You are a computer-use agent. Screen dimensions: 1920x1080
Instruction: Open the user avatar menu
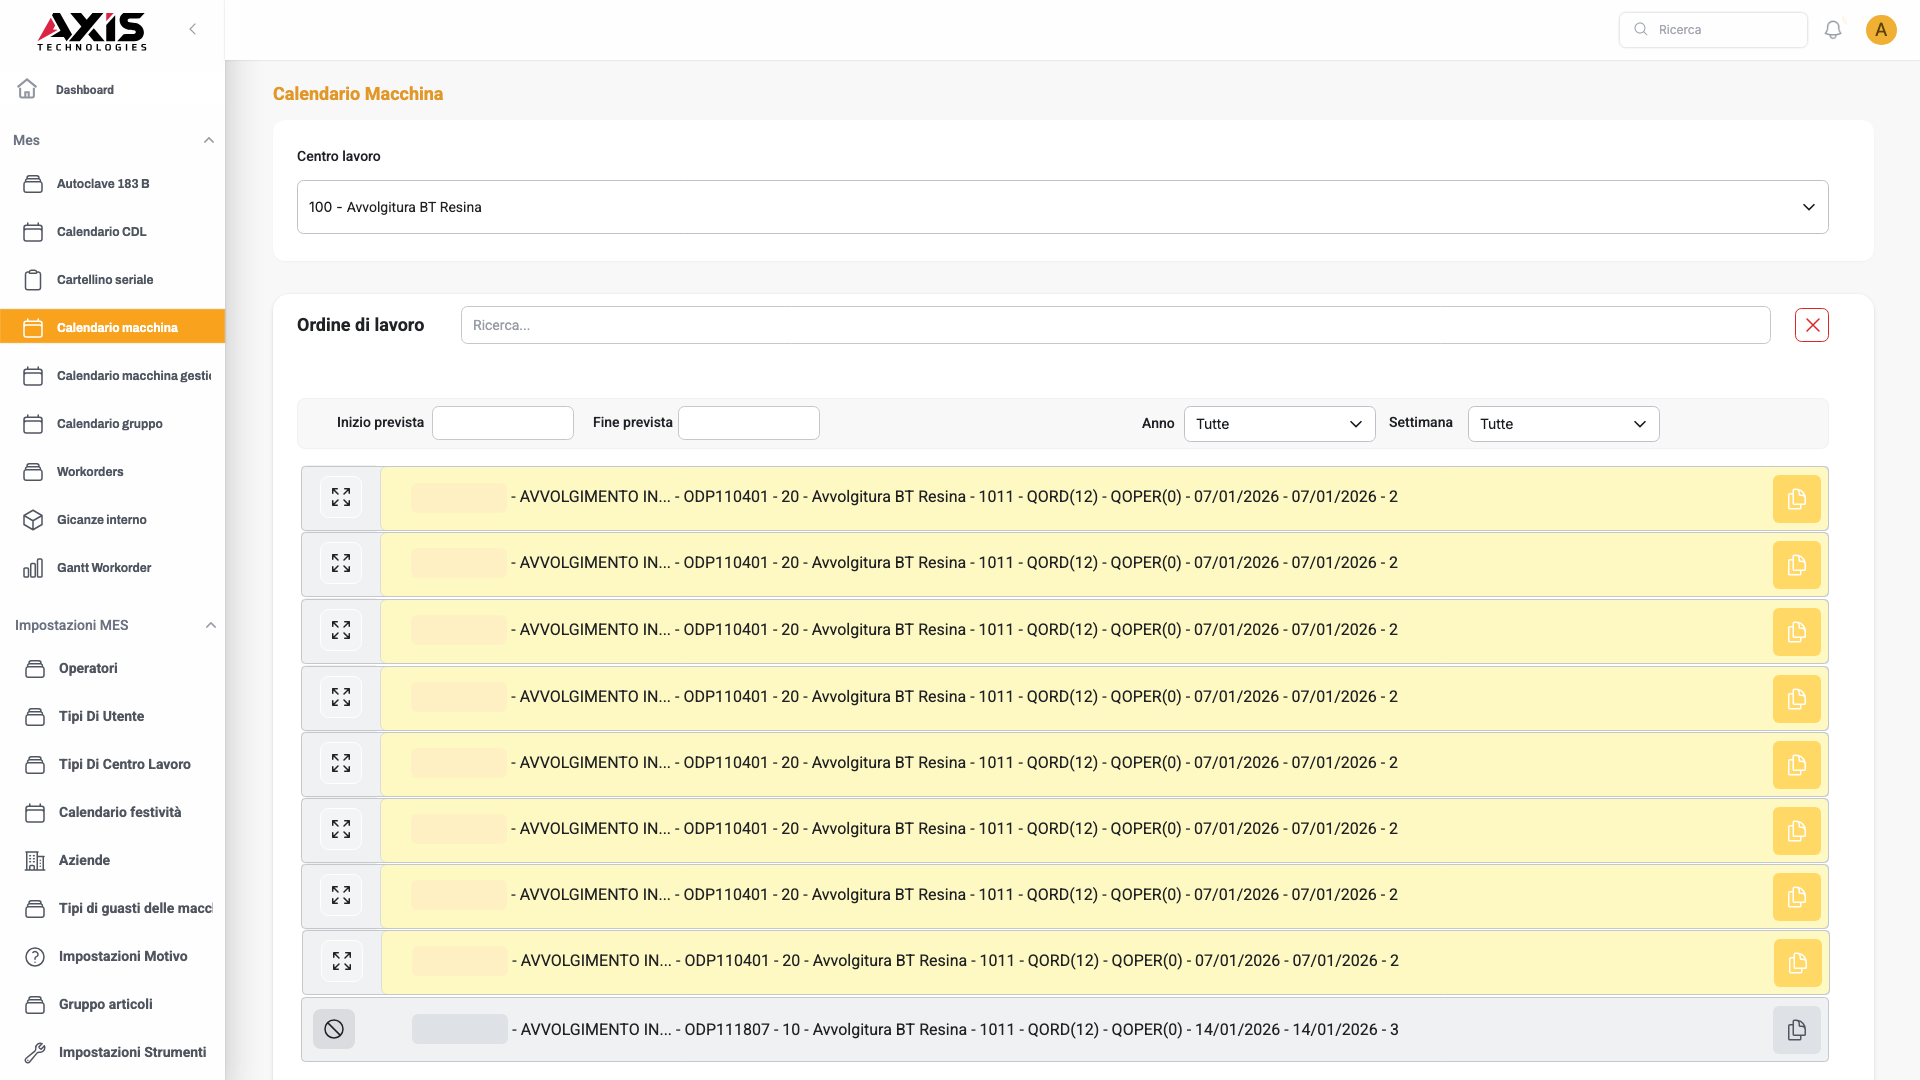click(x=1880, y=30)
